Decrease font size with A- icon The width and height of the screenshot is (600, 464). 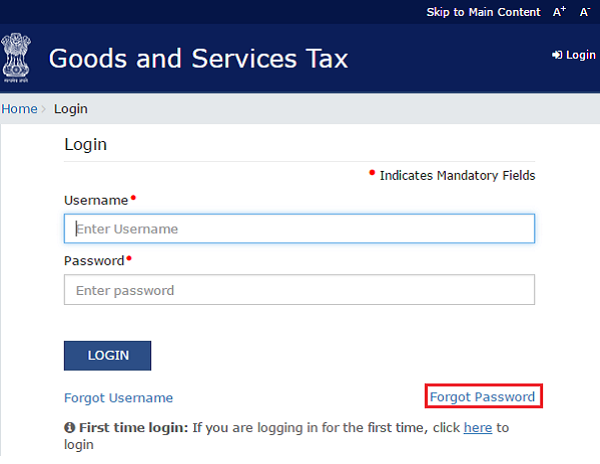[586, 12]
